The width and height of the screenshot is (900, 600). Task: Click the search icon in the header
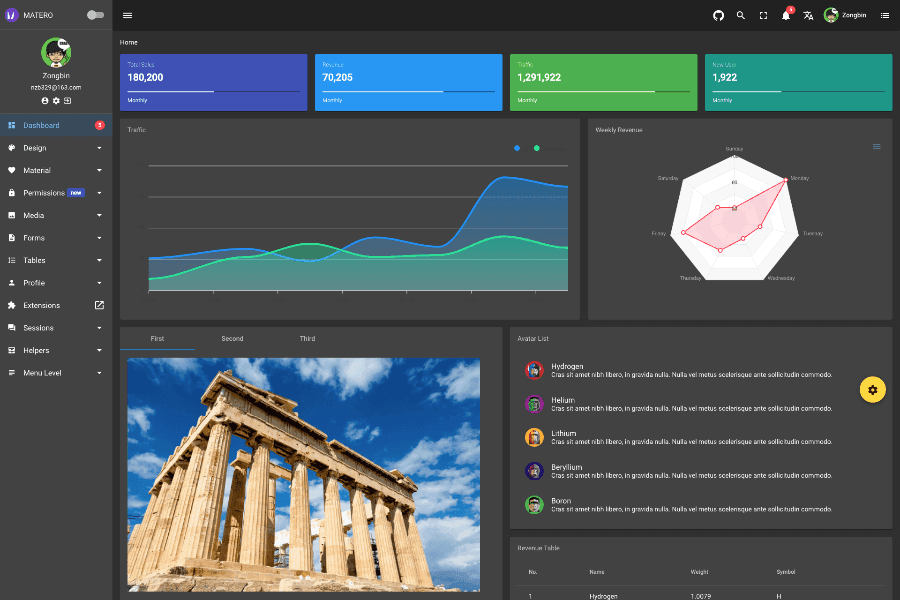click(x=741, y=15)
